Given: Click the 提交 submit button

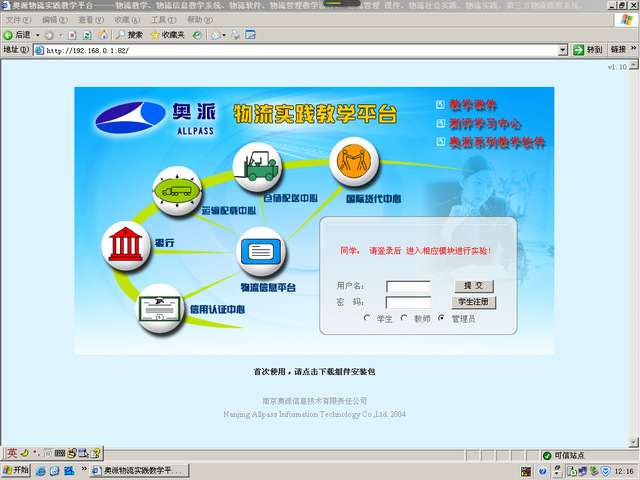Looking at the screenshot, I should click(x=474, y=286).
